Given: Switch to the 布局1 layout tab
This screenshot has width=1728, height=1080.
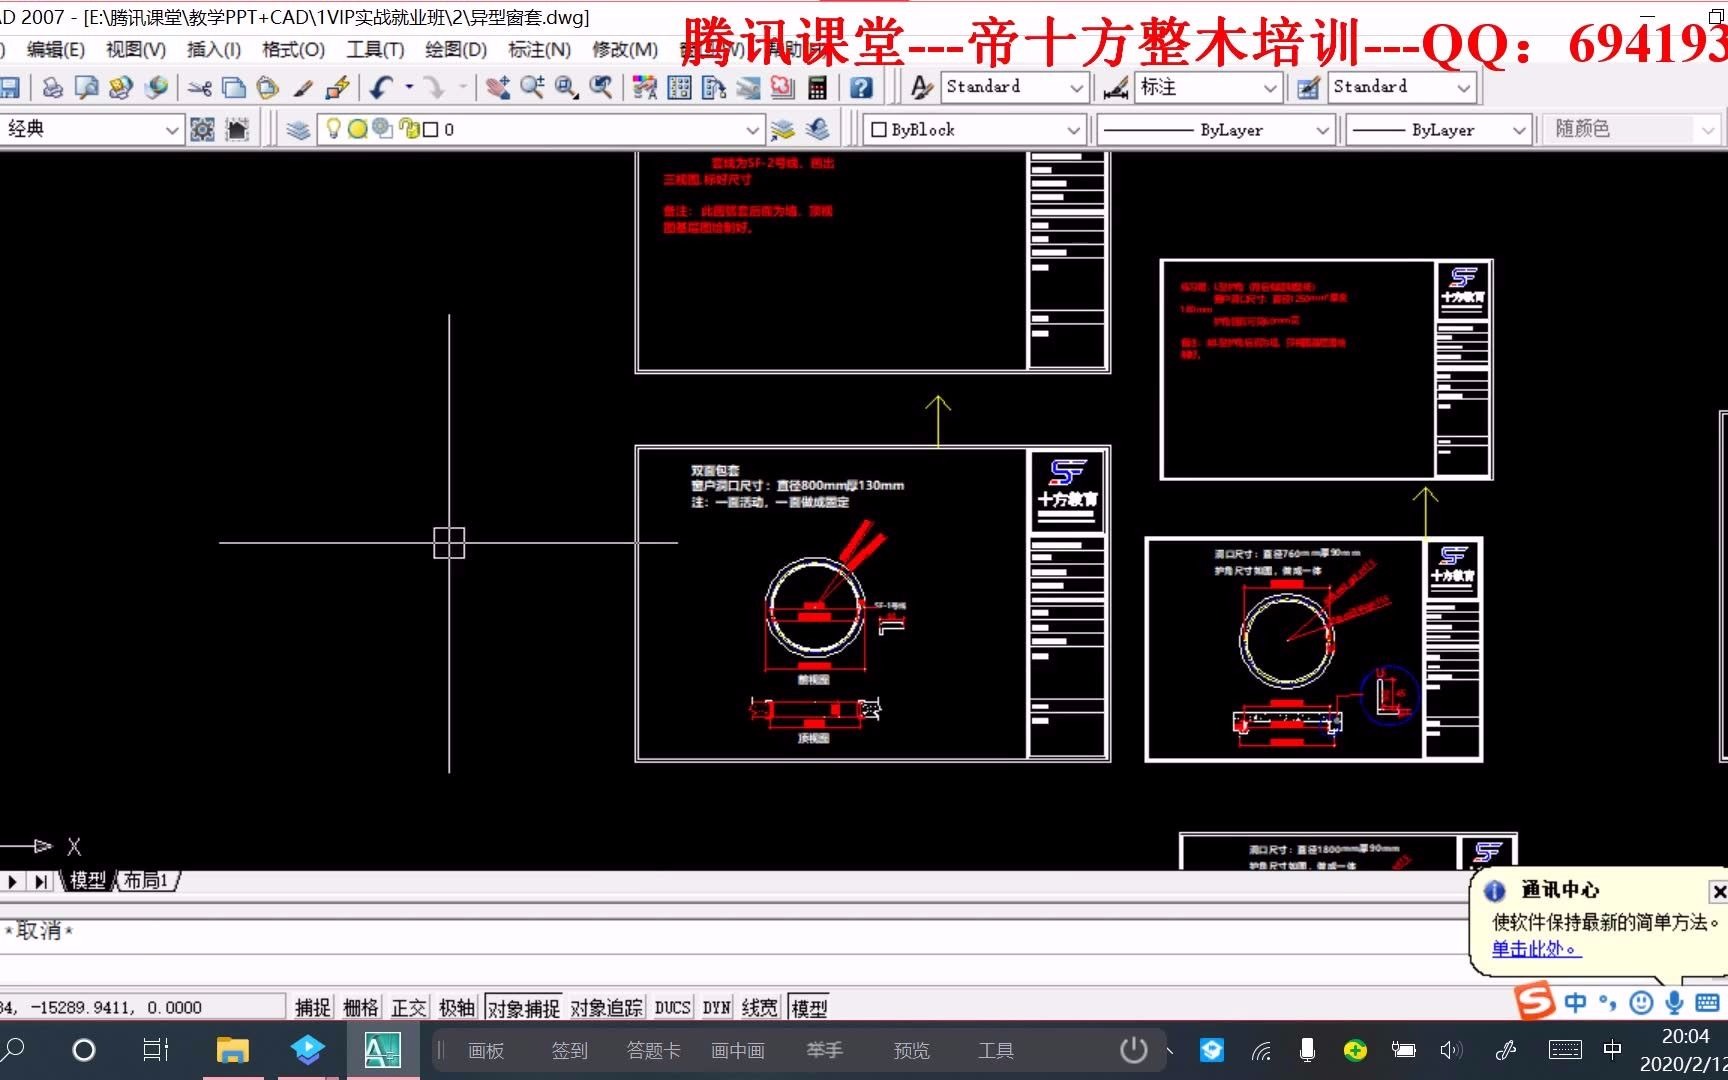Looking at the screenshot, I should pos(147,881).
